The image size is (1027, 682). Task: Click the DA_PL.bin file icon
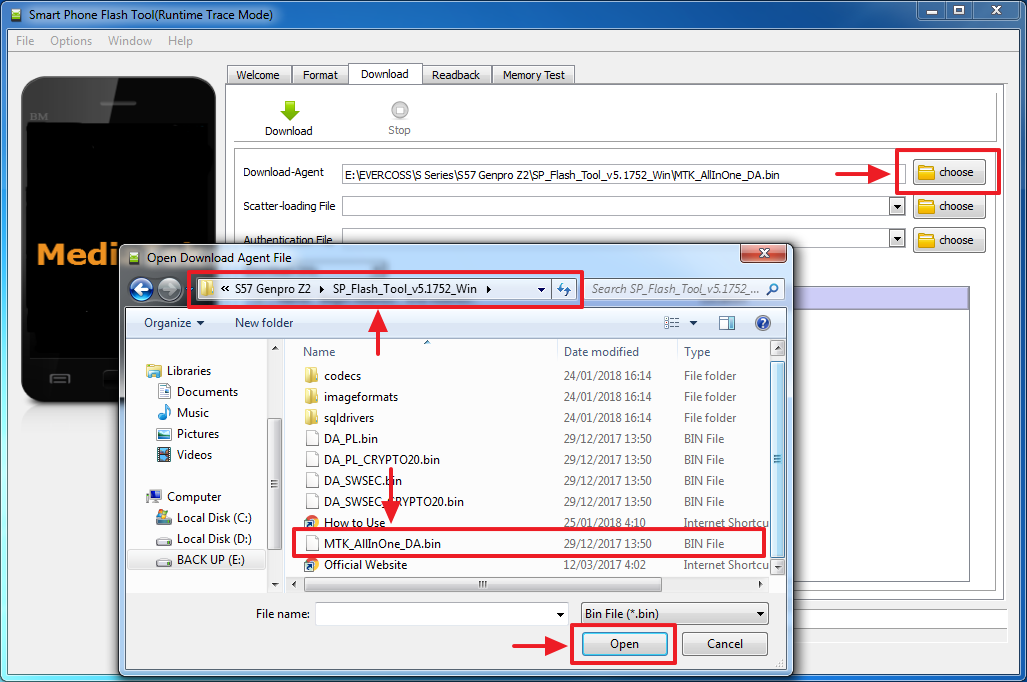point(312,438)
